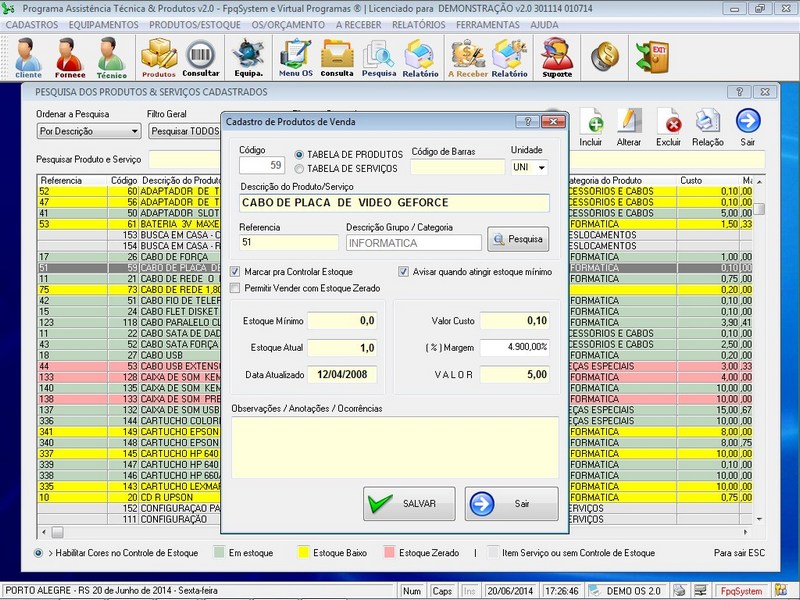
Task: Open the OS/ORÇAMENTO menu
Action: (288, 24)
